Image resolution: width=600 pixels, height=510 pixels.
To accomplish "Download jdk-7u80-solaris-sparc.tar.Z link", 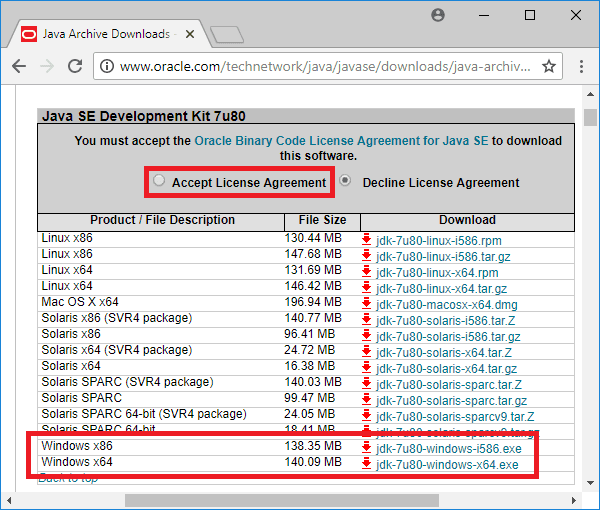I will point(449,385).
